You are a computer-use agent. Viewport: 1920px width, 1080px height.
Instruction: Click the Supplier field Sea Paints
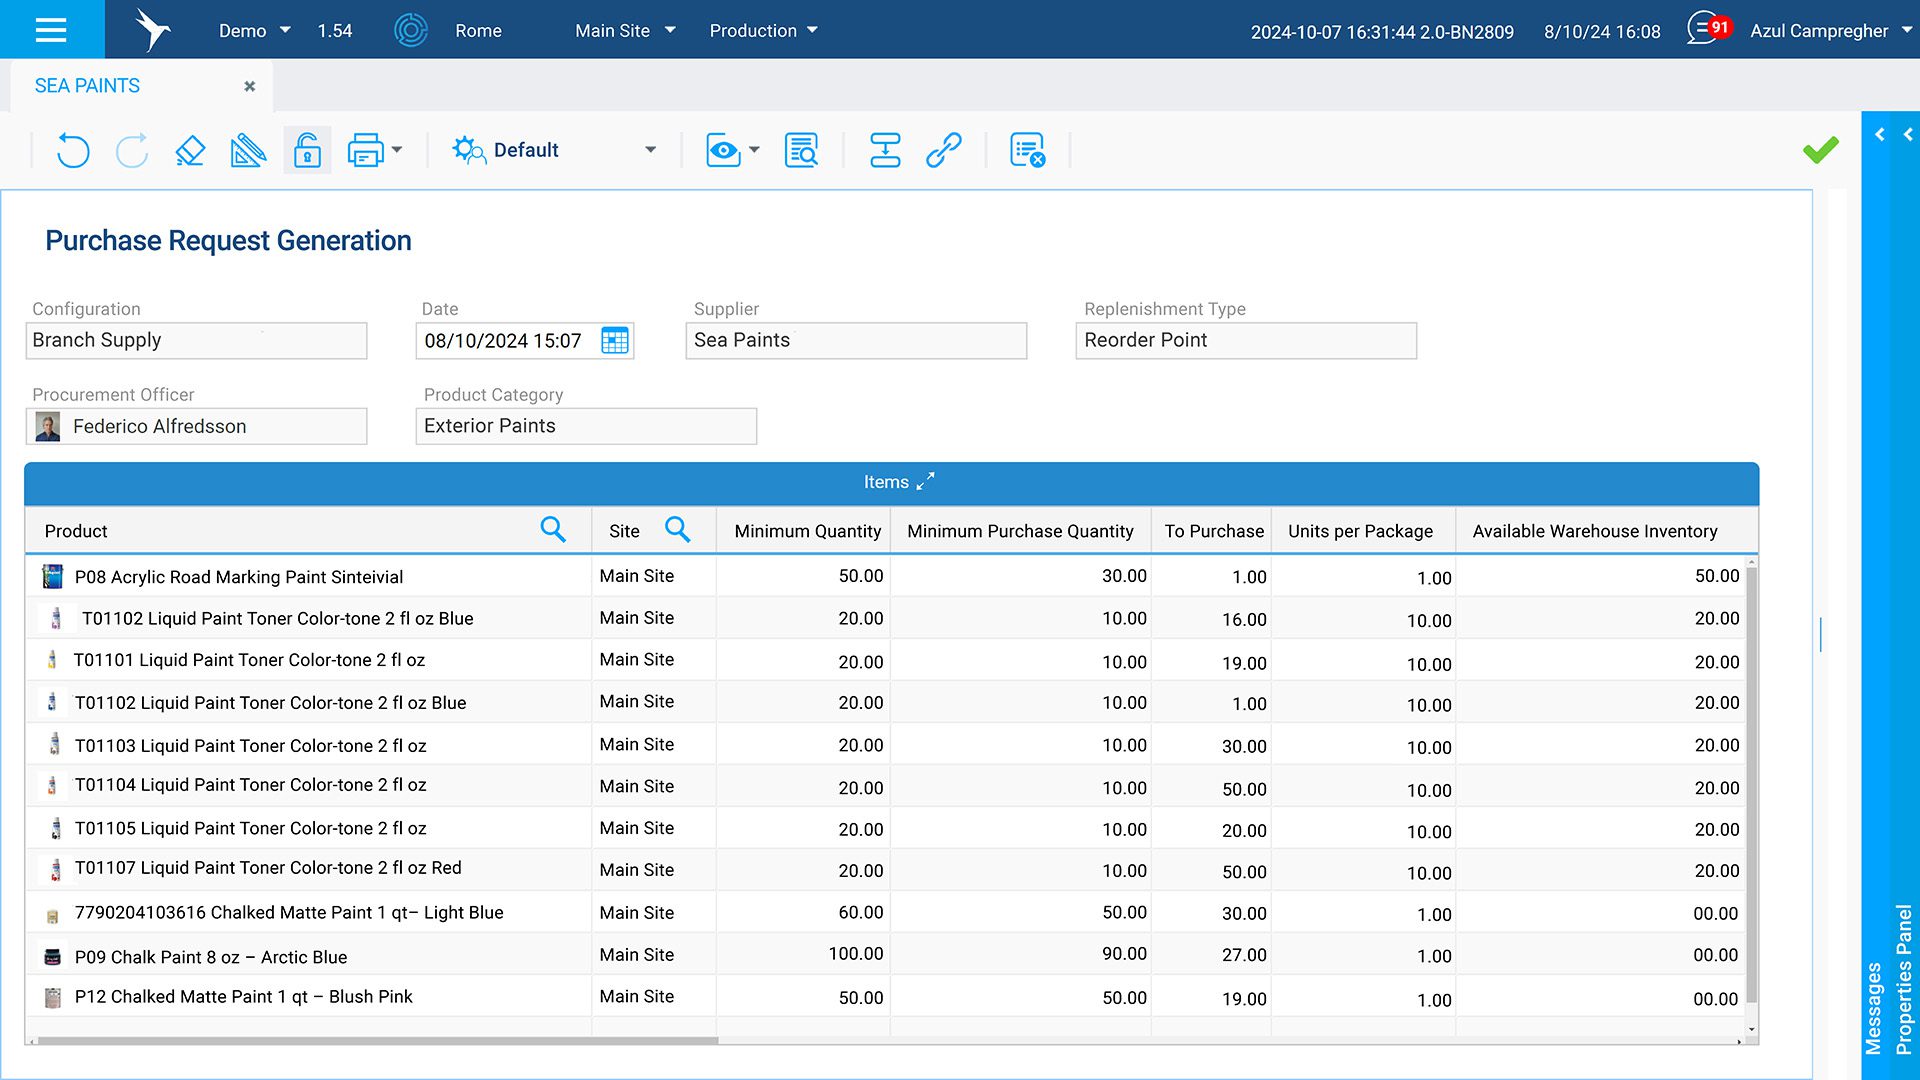pyautogui.click(x=855, y=341)
